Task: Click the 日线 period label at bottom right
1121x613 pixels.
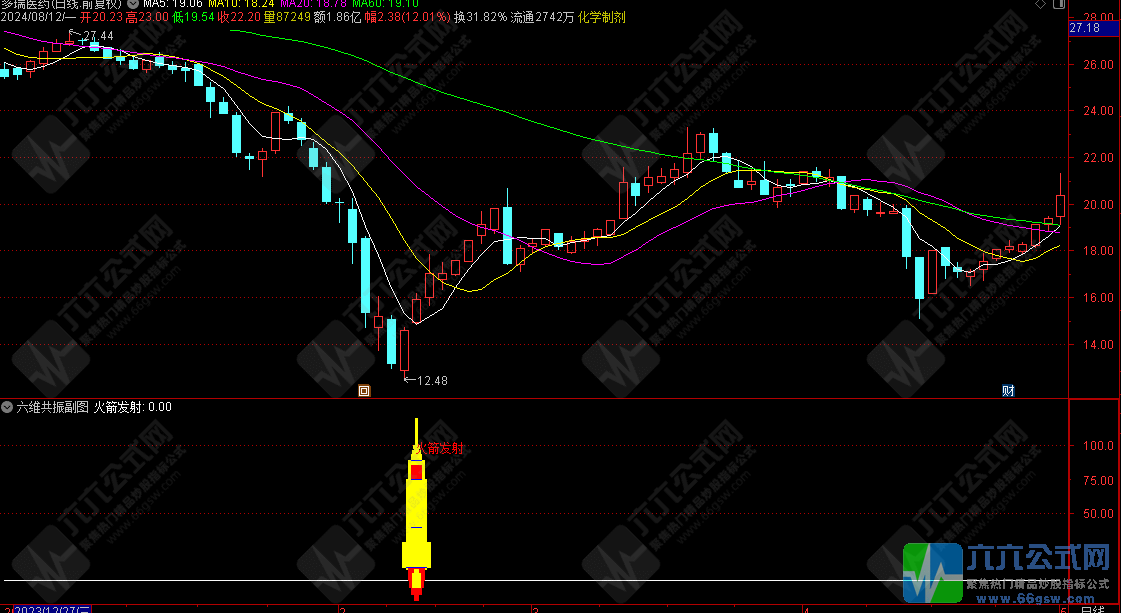Action: 1091,609
